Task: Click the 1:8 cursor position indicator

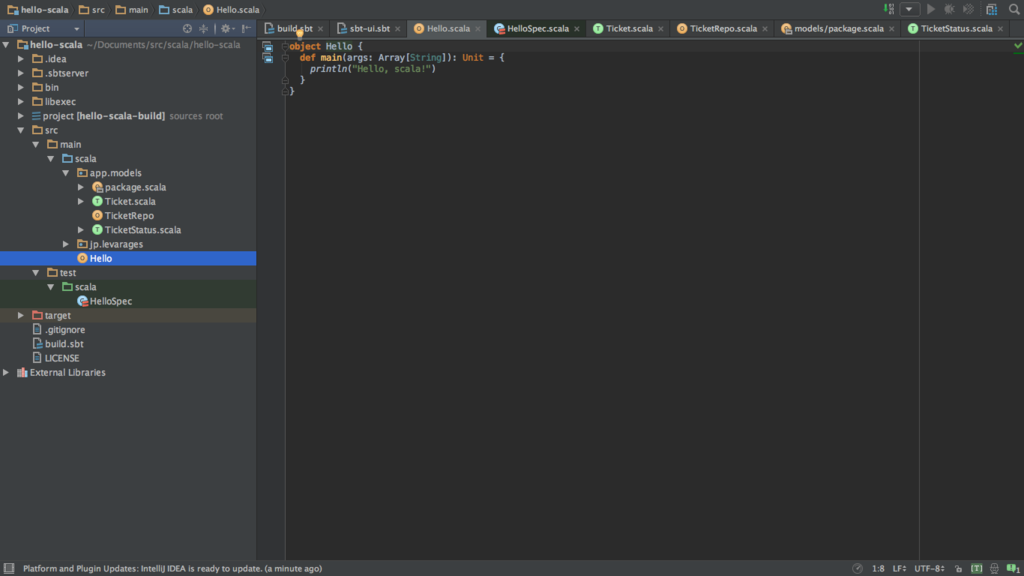Action: coord(878,569)
